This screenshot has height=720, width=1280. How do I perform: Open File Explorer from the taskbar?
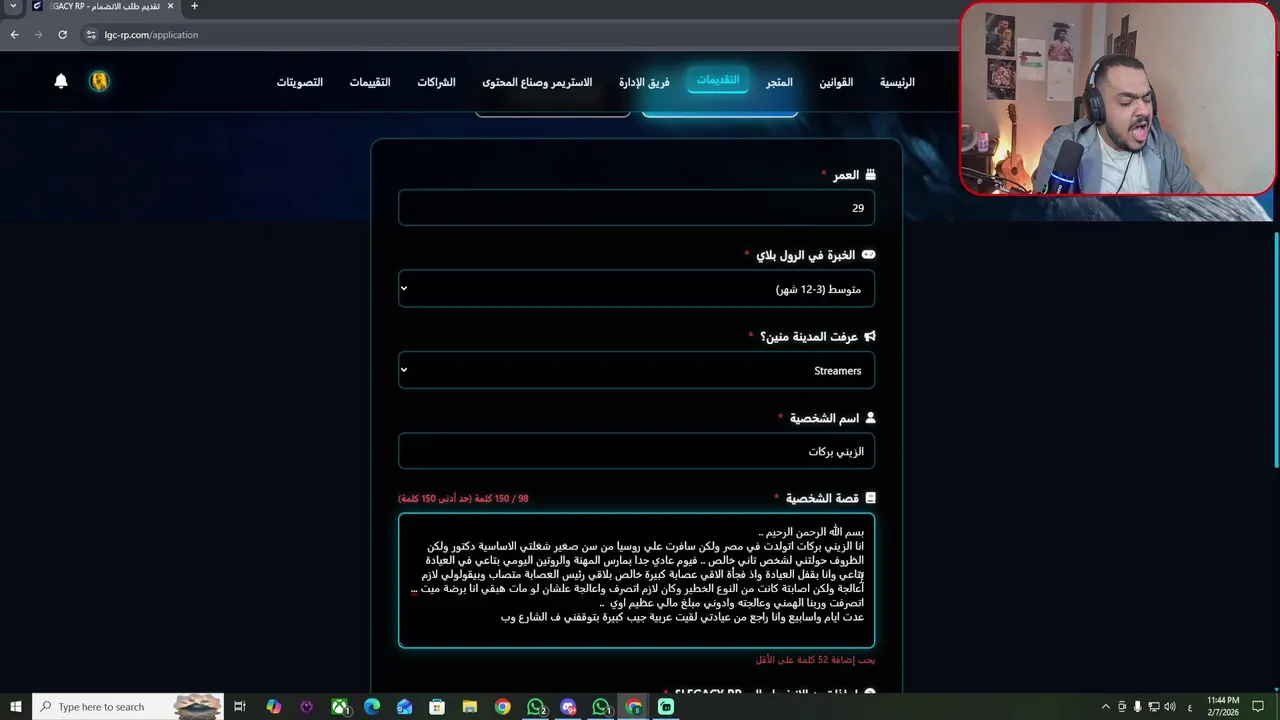[x=470, y=707]
